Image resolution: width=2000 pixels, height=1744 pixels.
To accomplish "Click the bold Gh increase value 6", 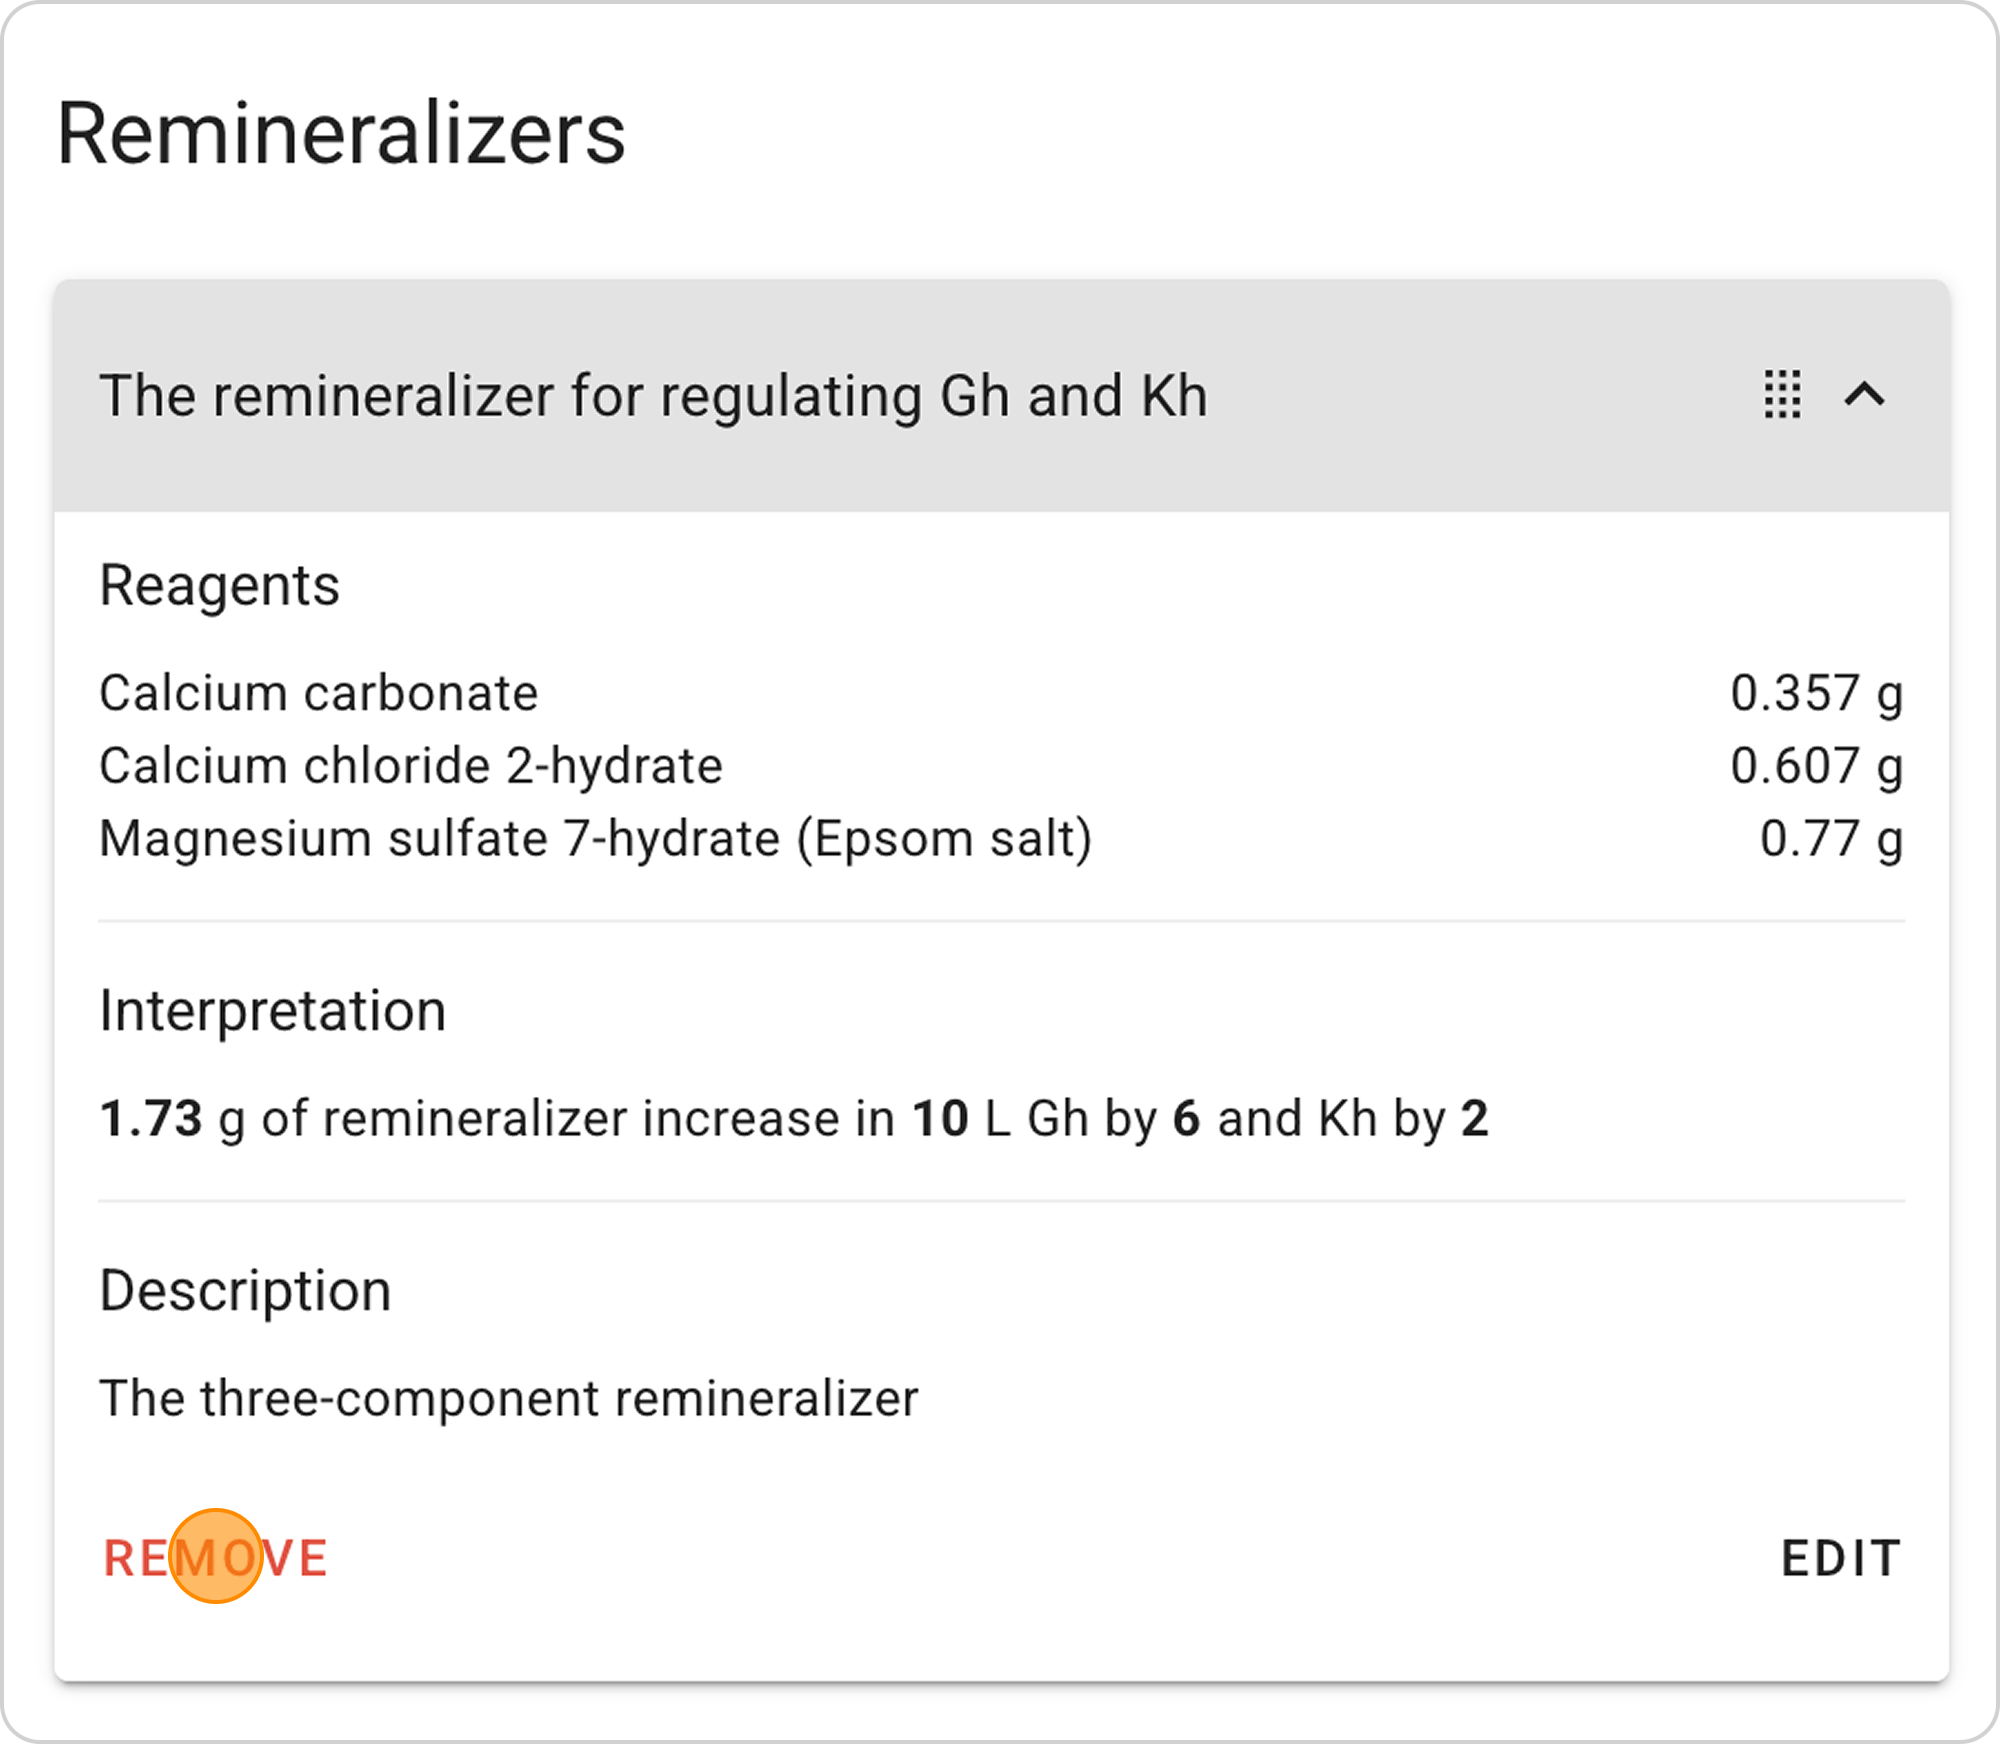I will coord(1186,1118).
